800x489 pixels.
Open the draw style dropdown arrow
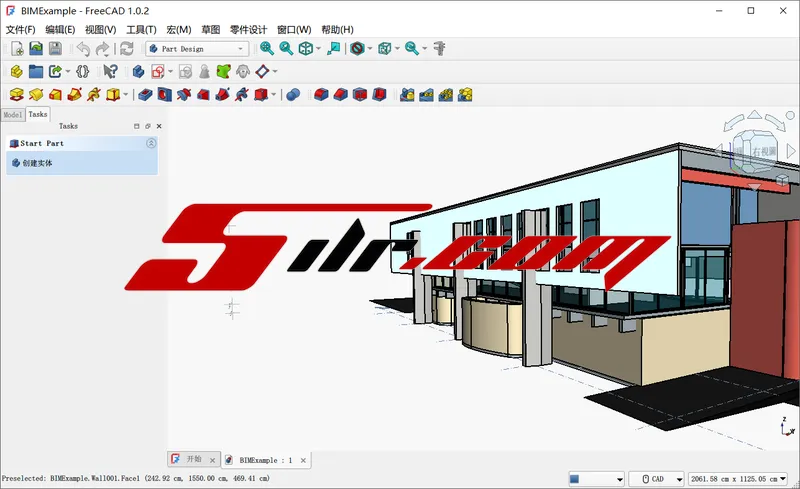point(370,48)
